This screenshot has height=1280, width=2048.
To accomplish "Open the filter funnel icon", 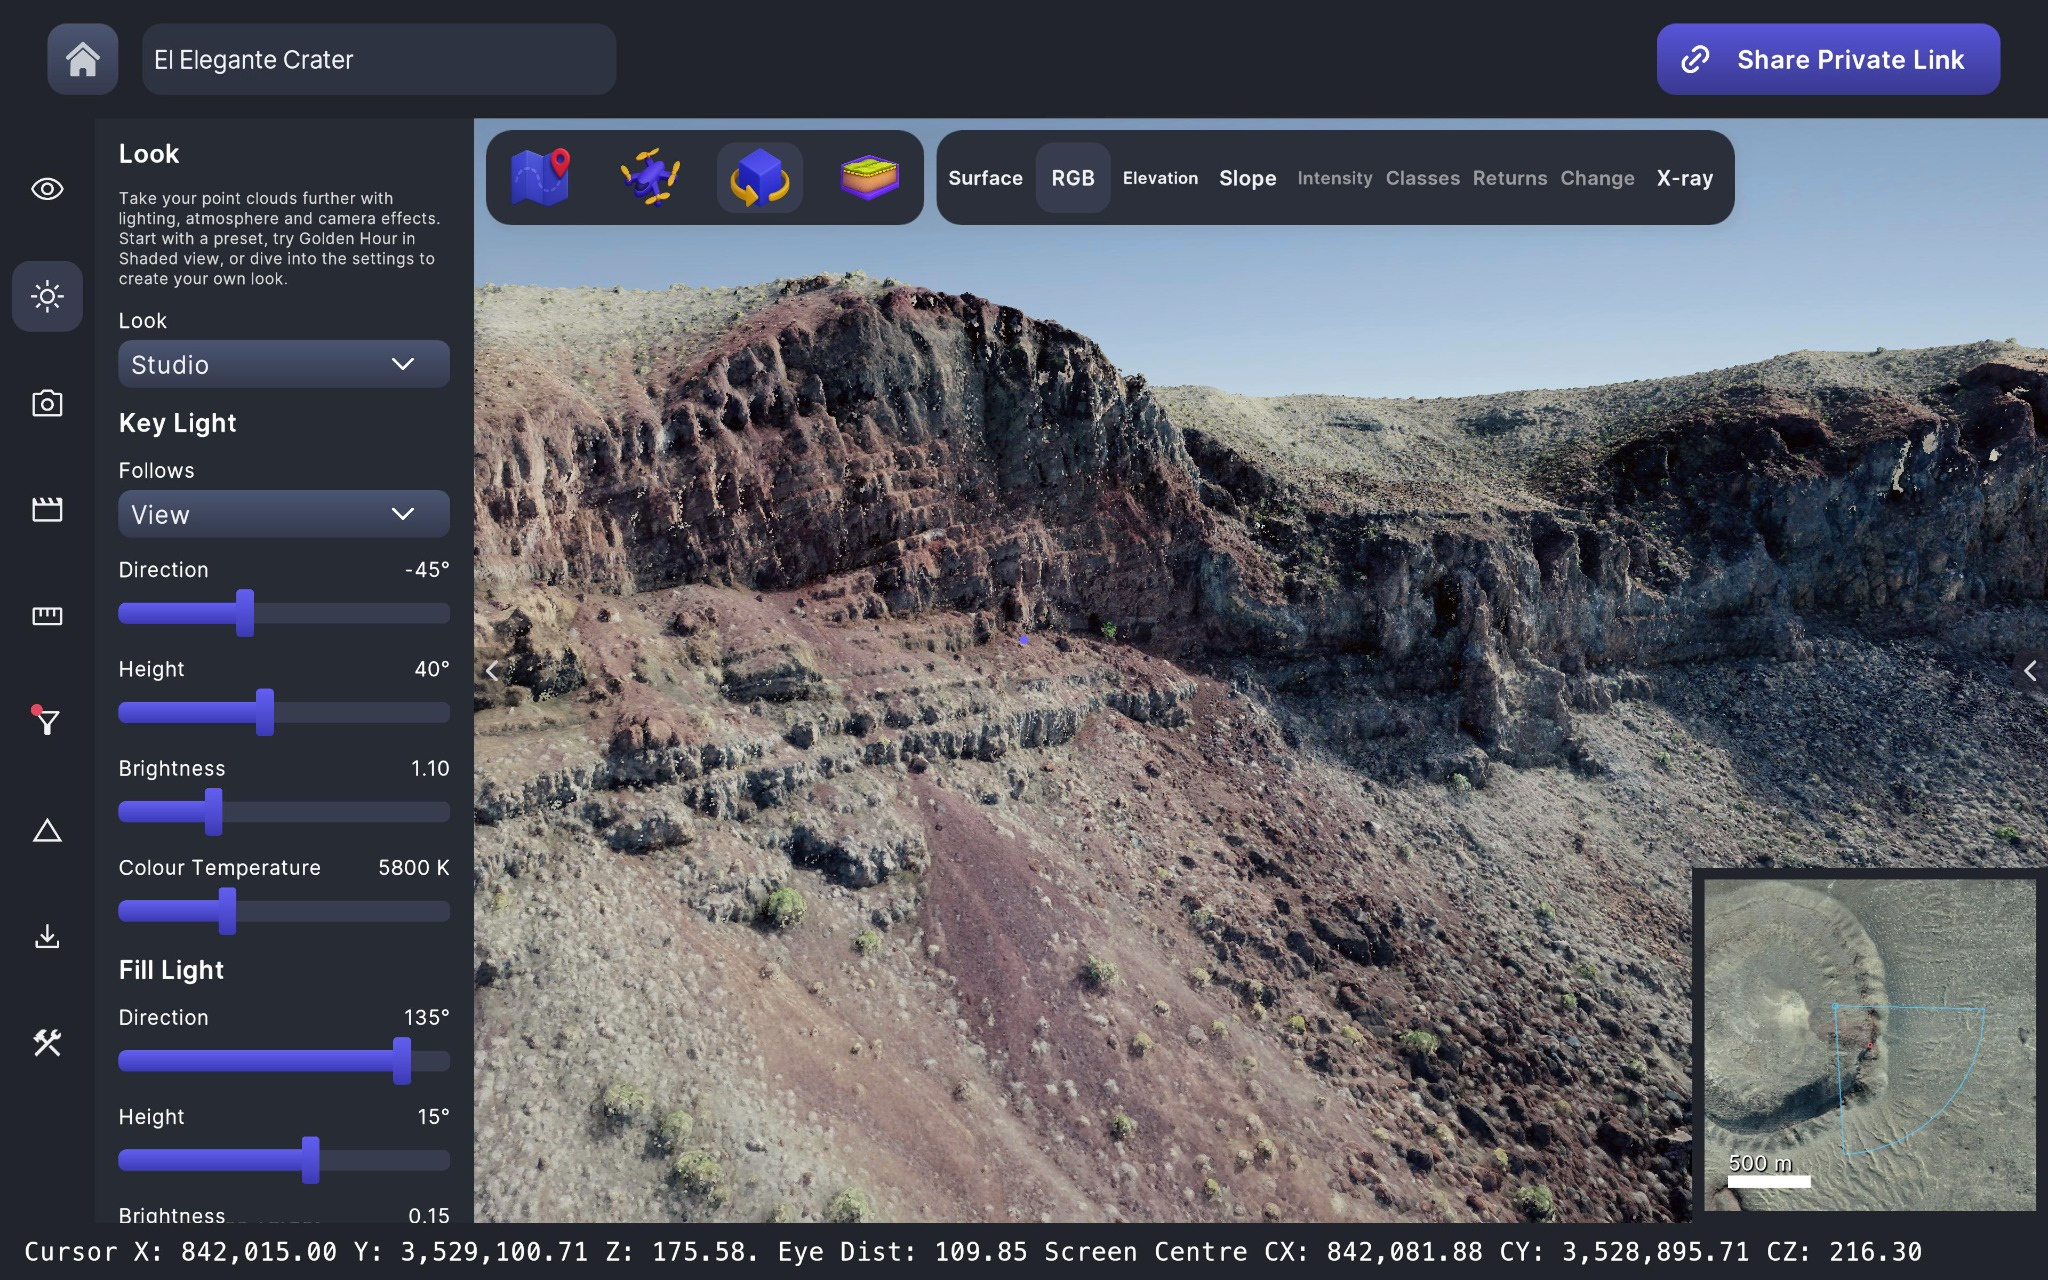I will (x=47, y=722).
